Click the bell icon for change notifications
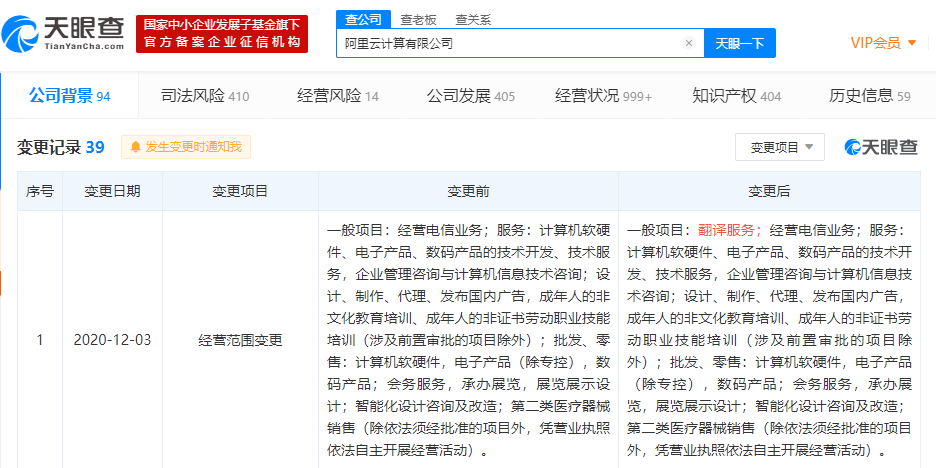This screenshot has height=468, width=936. (x=136, y=147)
